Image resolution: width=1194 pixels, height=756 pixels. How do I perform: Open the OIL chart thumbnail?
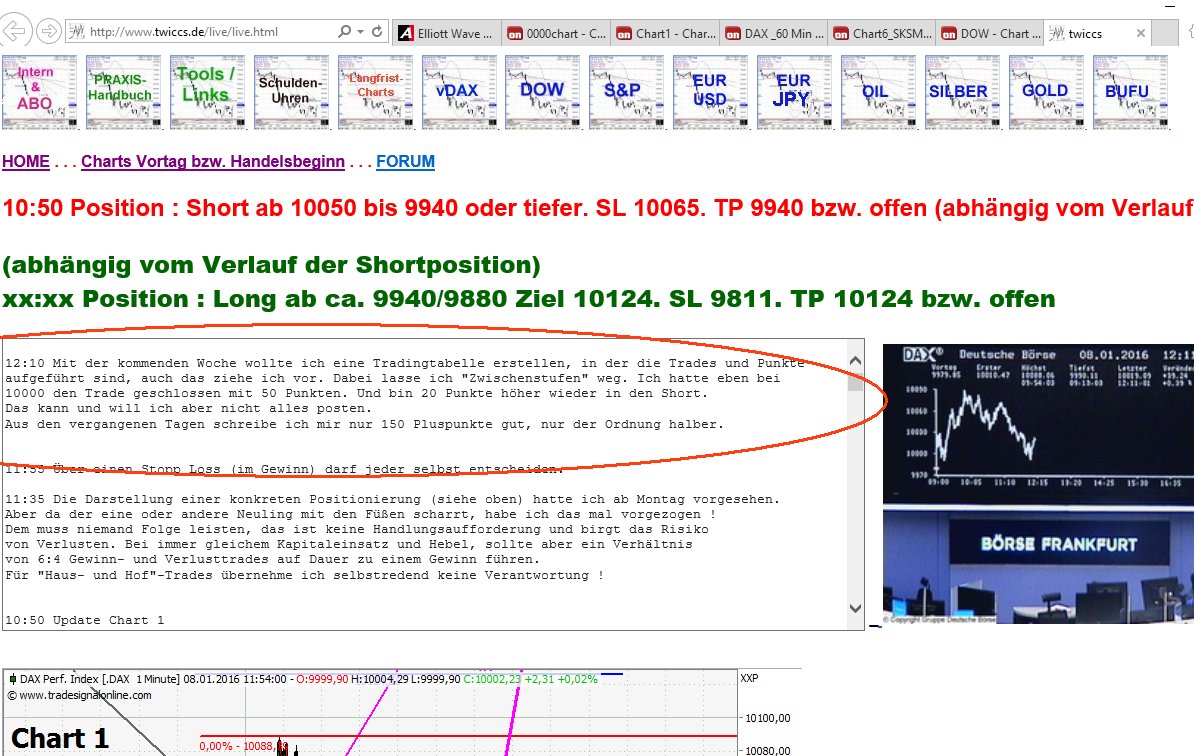[878, 92]
